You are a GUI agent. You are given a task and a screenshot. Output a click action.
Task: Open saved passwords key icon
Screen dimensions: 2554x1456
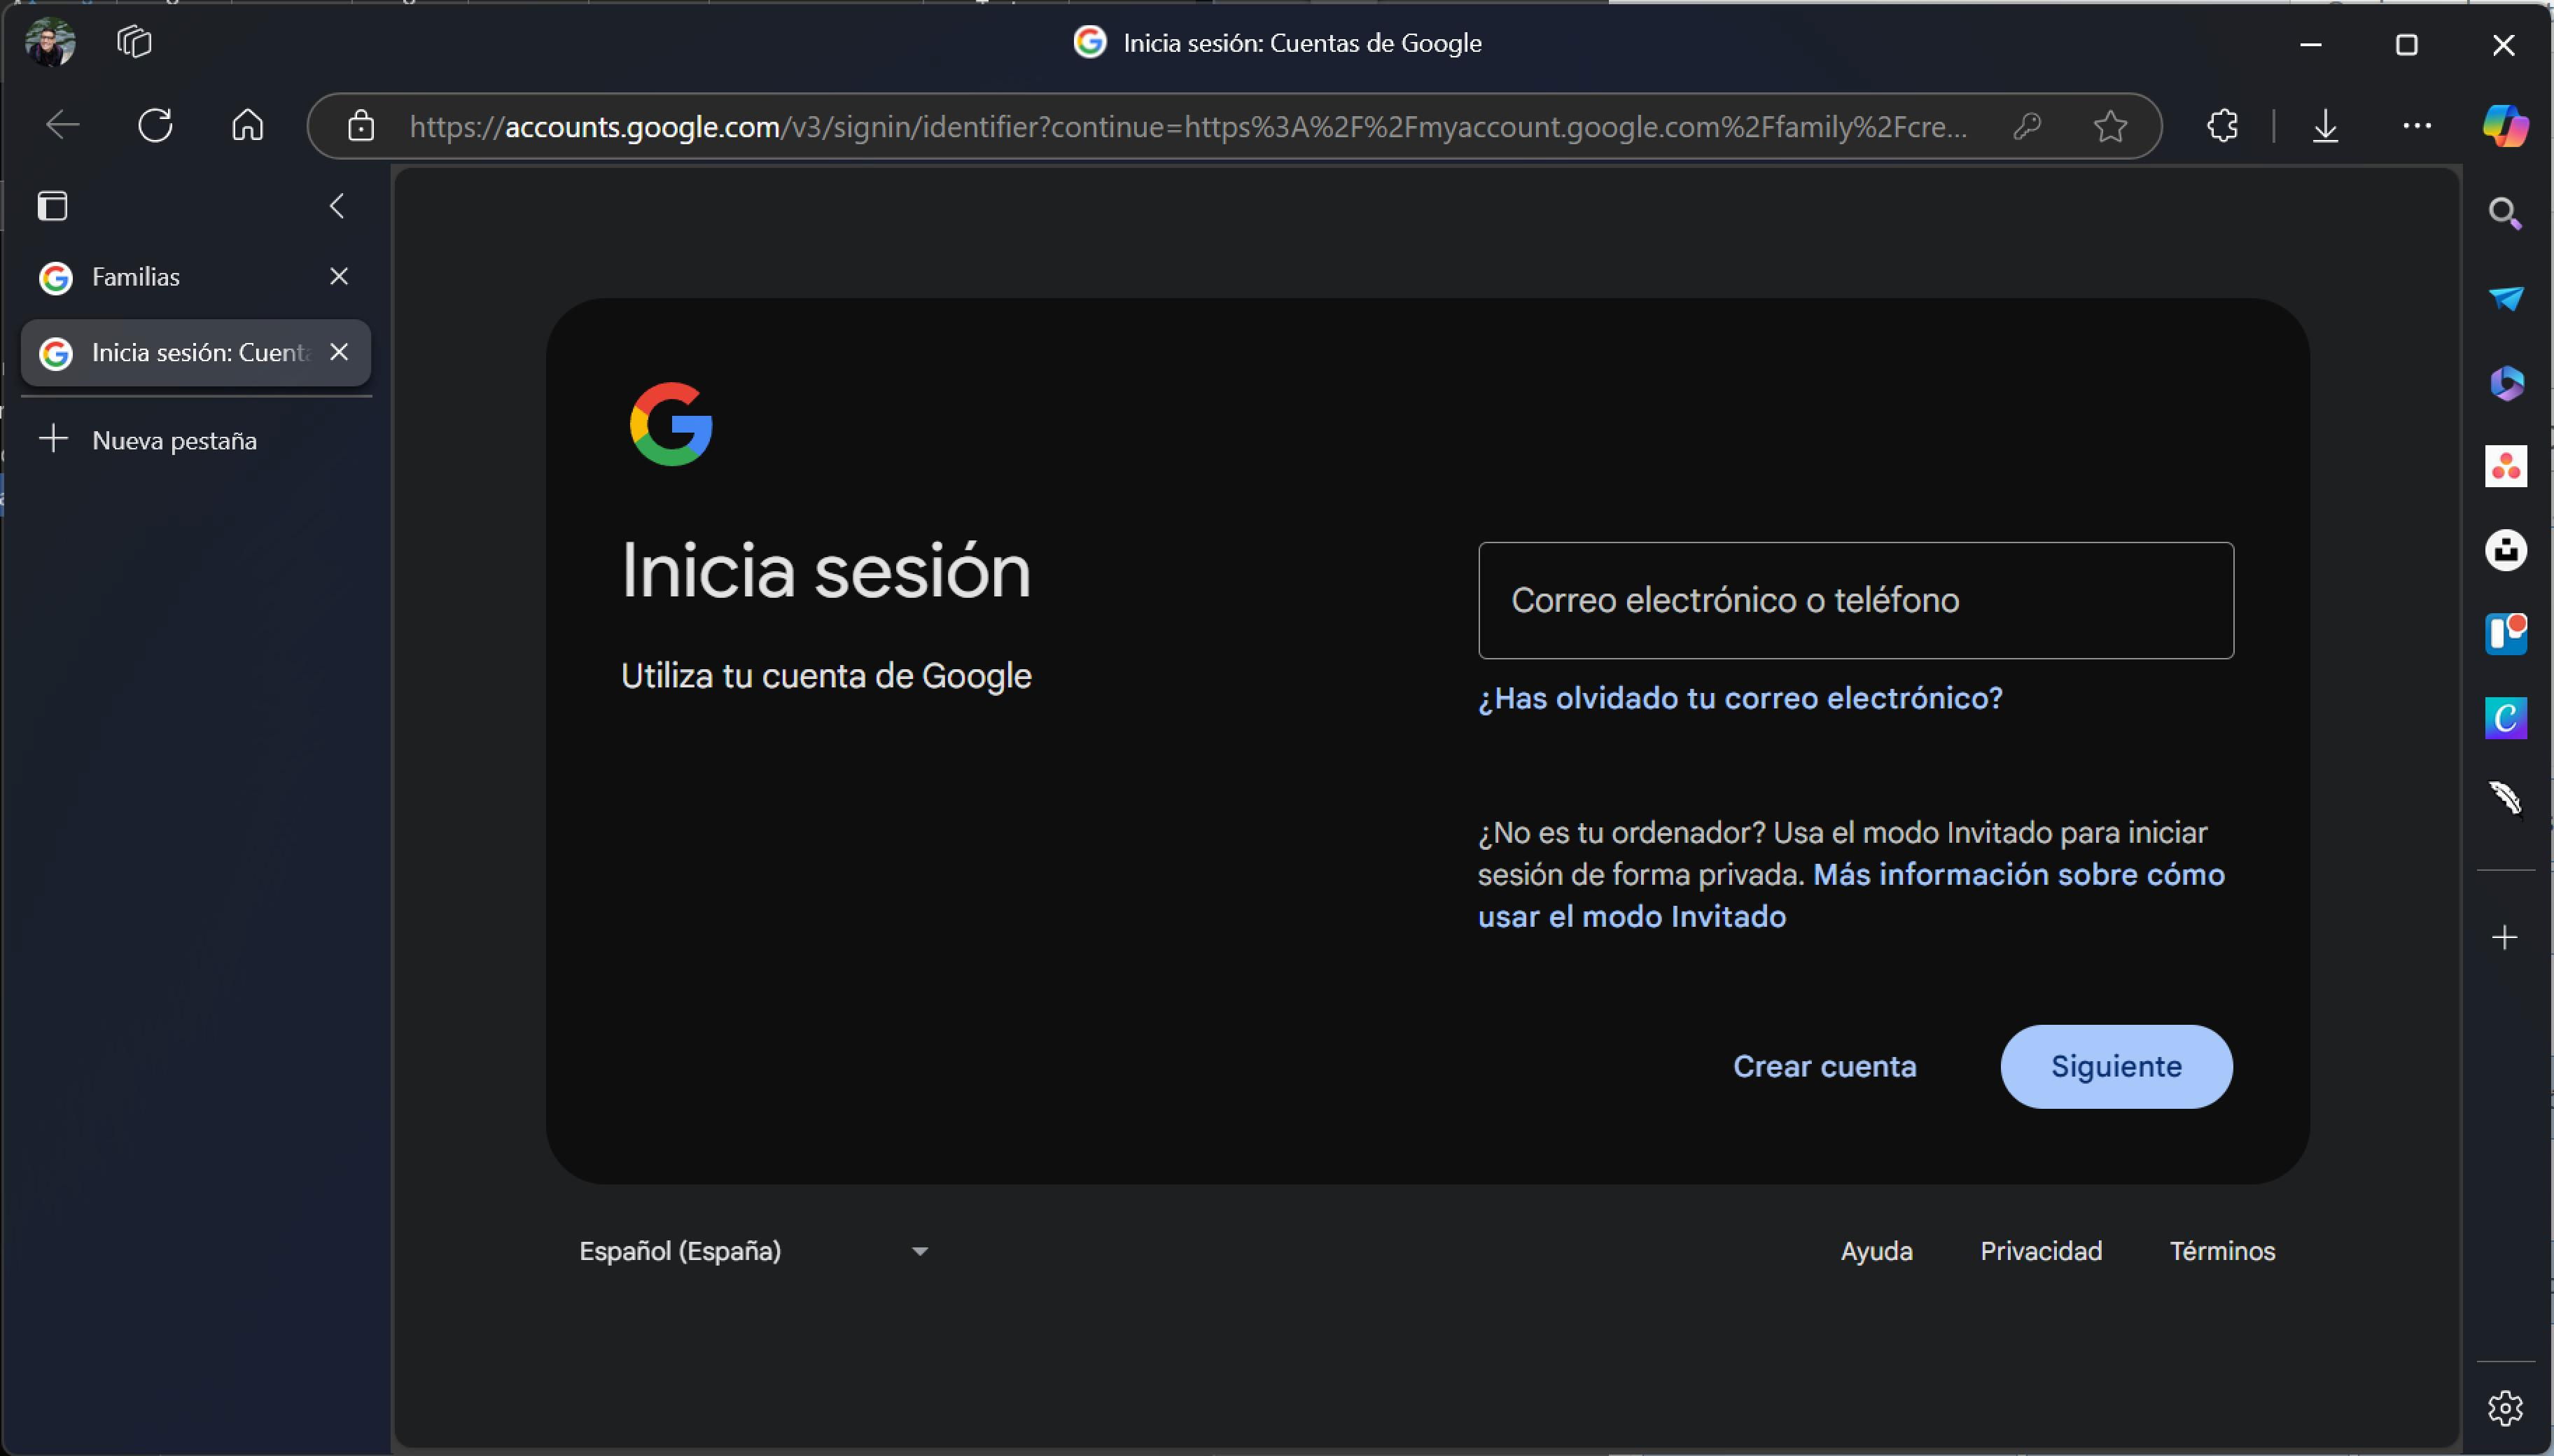pyautogui.click(x=2026, y=126)
